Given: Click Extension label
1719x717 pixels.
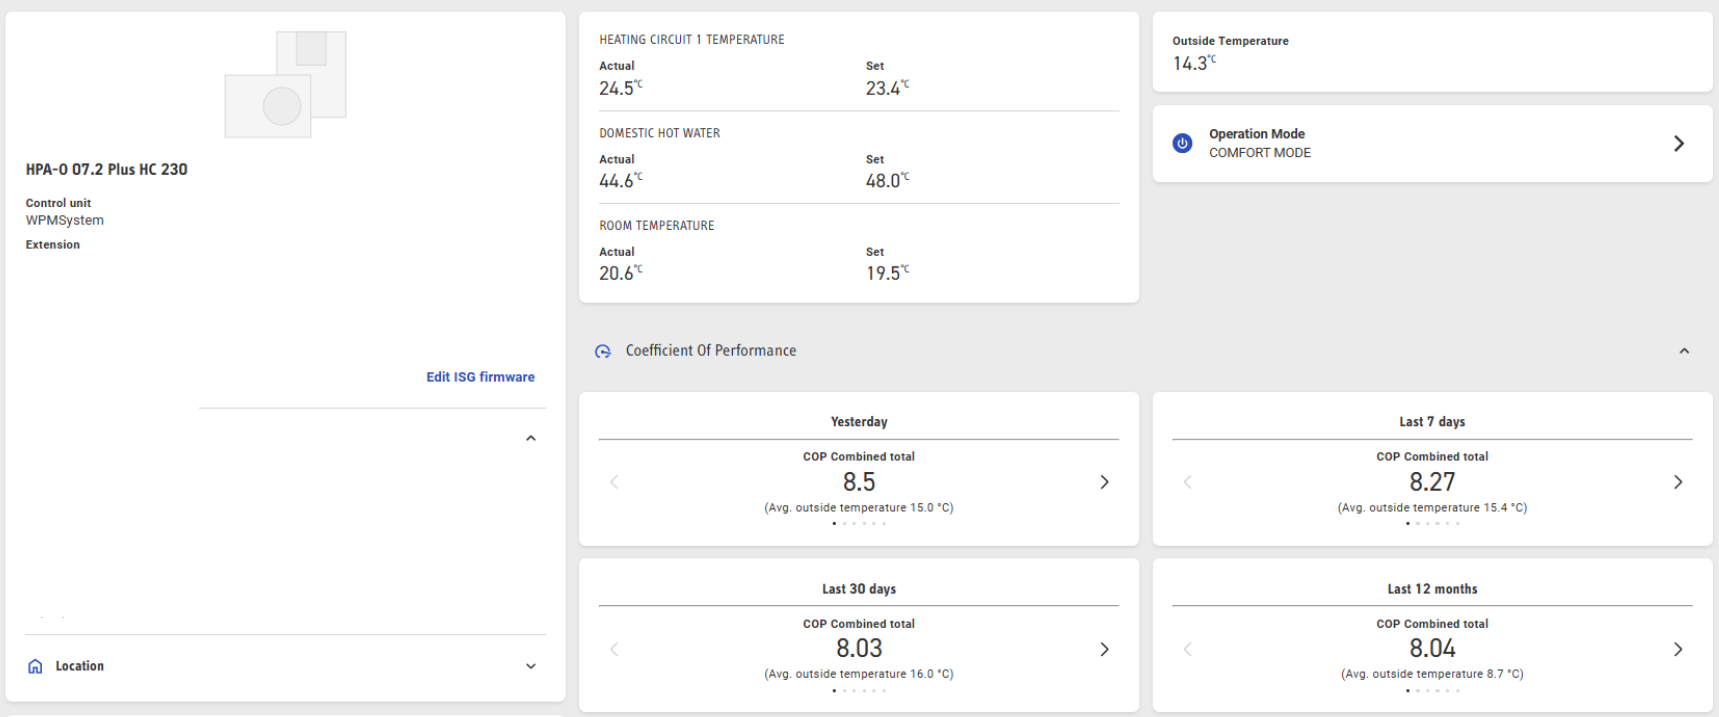Looking at the screenshot, I should (53, 245).
